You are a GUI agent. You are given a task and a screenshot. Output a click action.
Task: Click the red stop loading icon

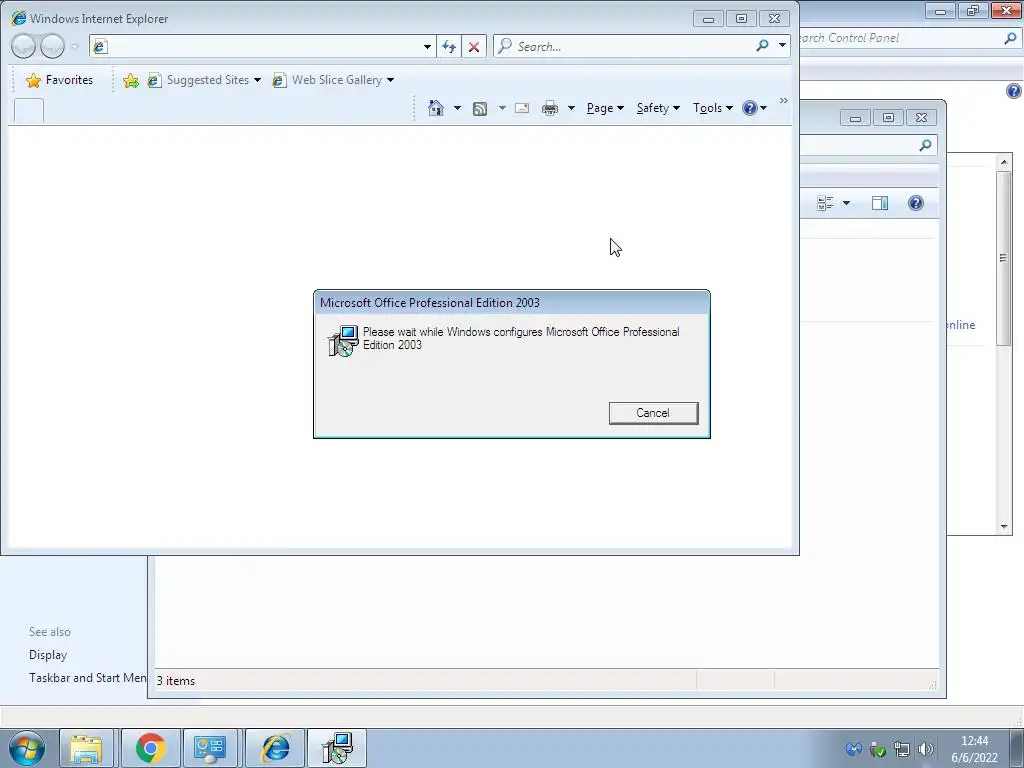click(474, 46)
